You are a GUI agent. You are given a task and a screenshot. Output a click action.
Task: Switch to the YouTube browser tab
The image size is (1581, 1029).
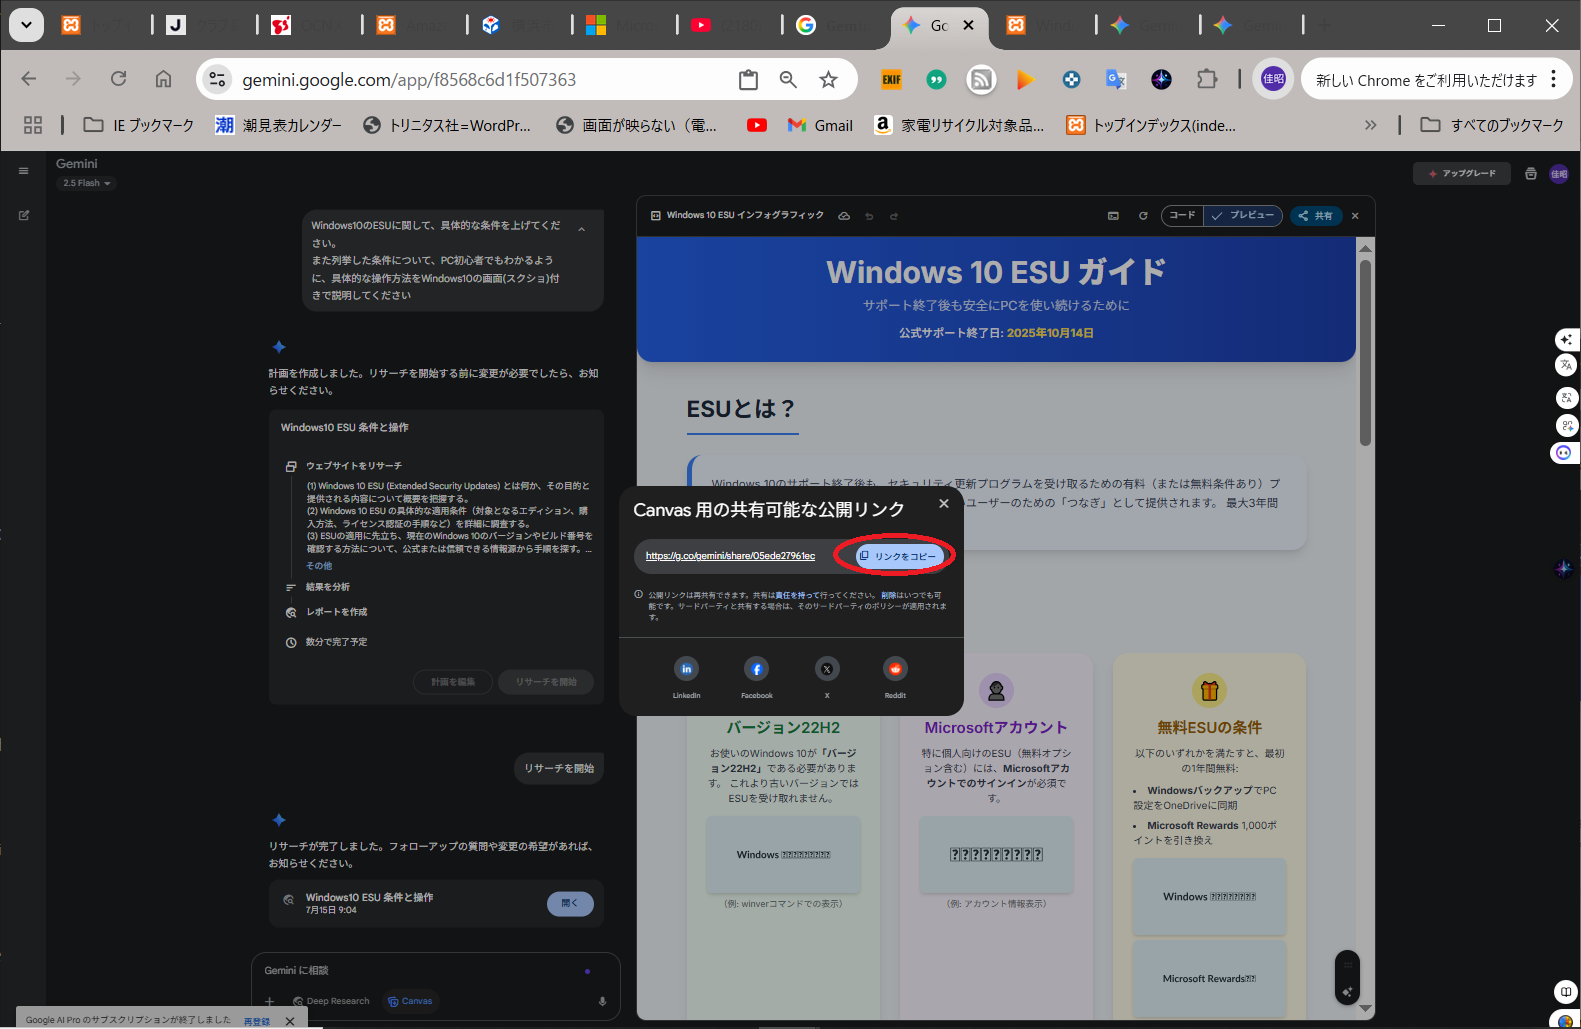click(729, 26)
